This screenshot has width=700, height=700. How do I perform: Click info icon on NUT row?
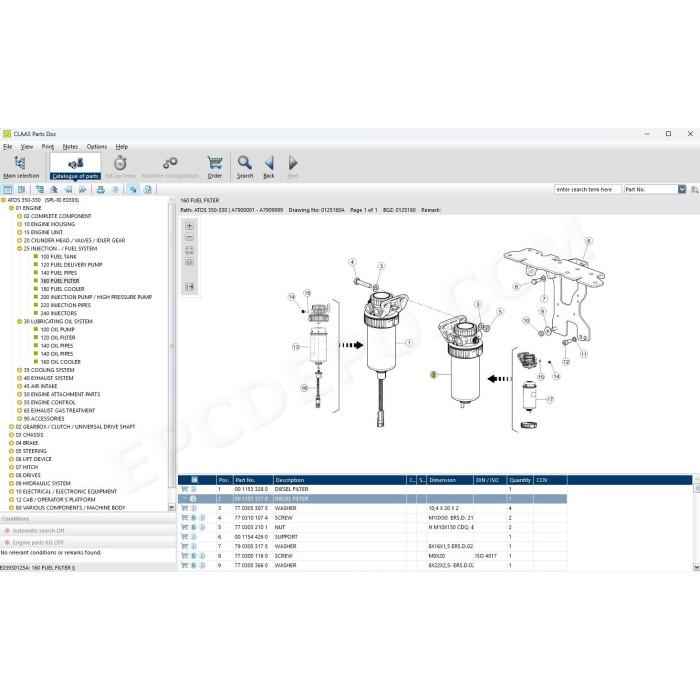tap(202, 527)
